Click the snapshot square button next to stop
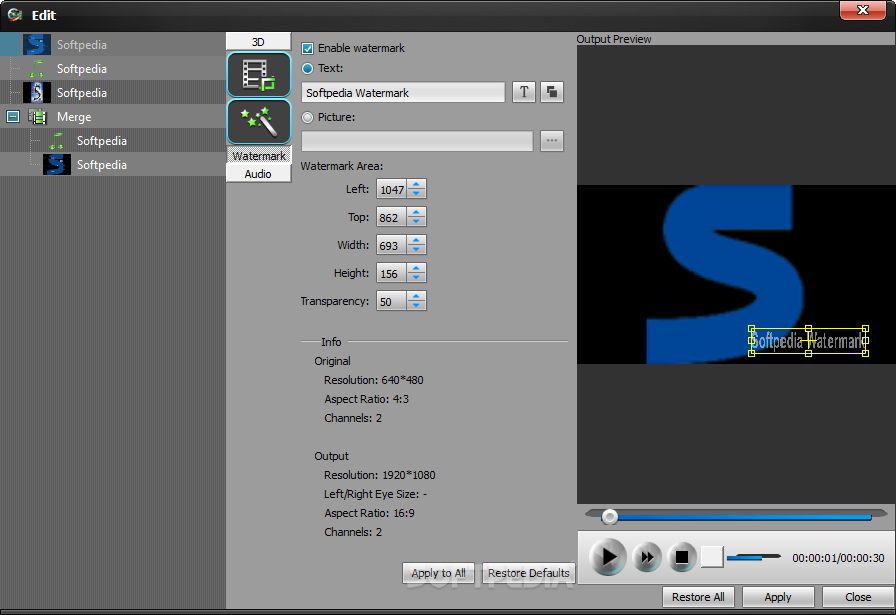The width and height of the screenshot is (896, 615). coord(712,557)
